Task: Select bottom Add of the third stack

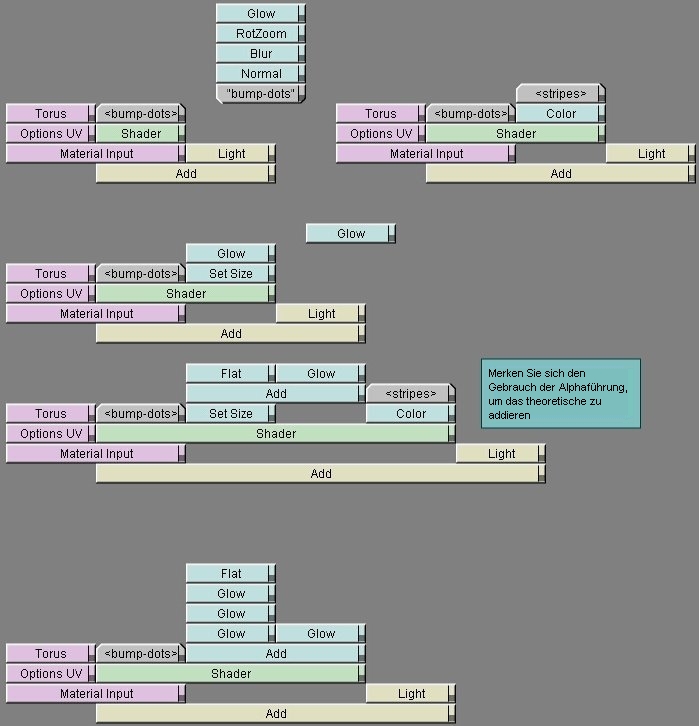Action: click(x=231, y=333)
